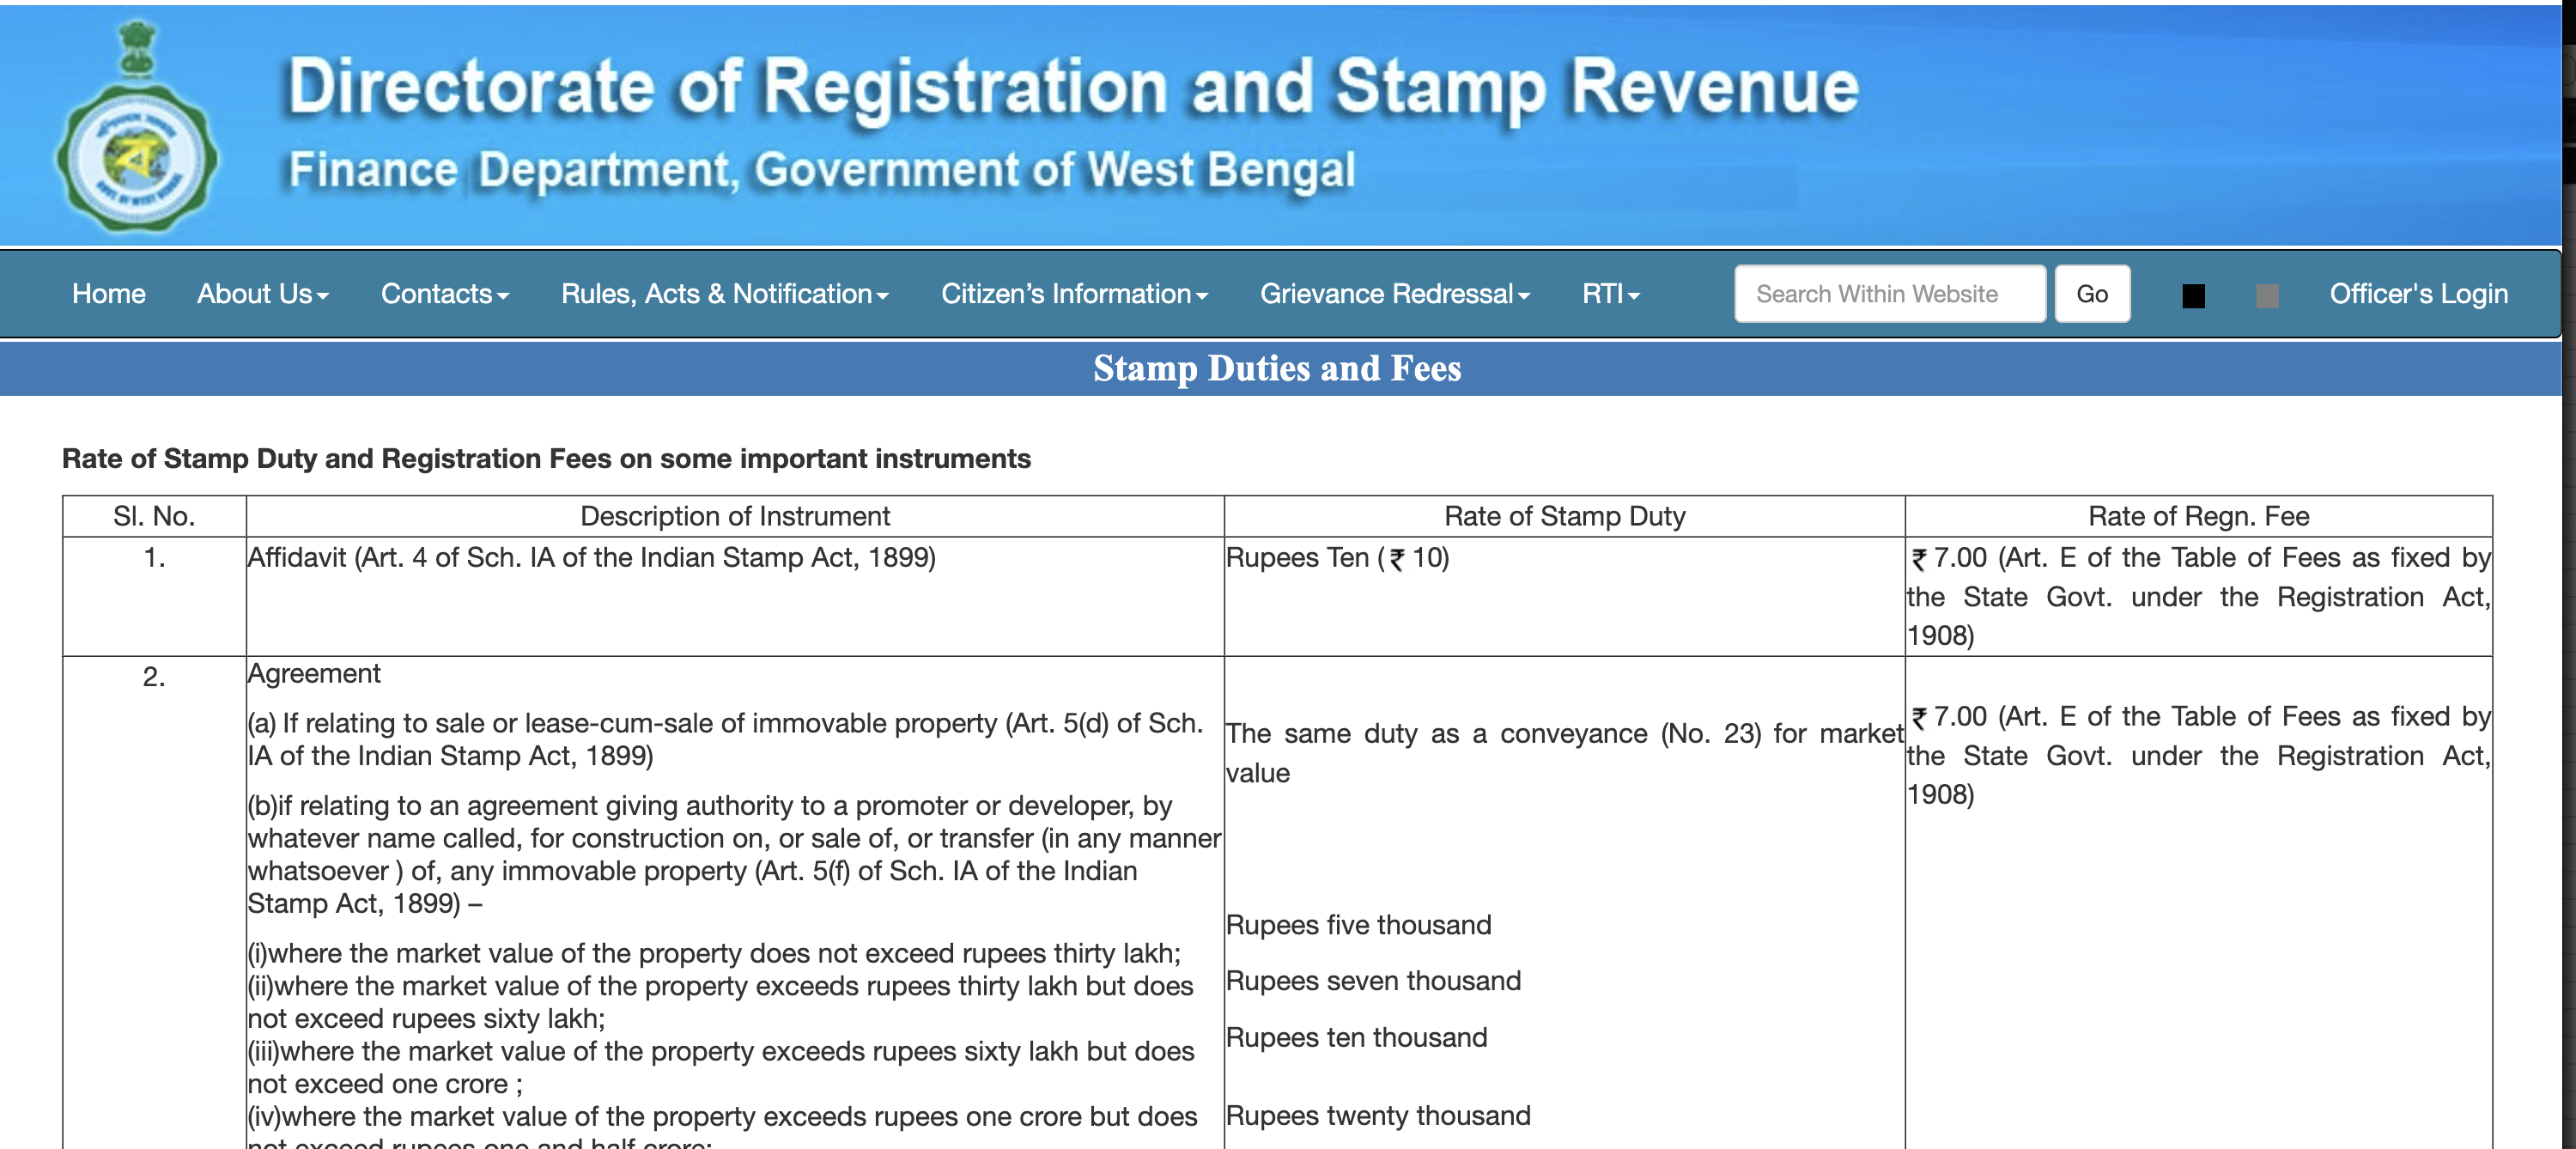Click the Description of Instrument column header
The height and width of the screenshot is (1149, 2576).
click(x=735, y=516)
